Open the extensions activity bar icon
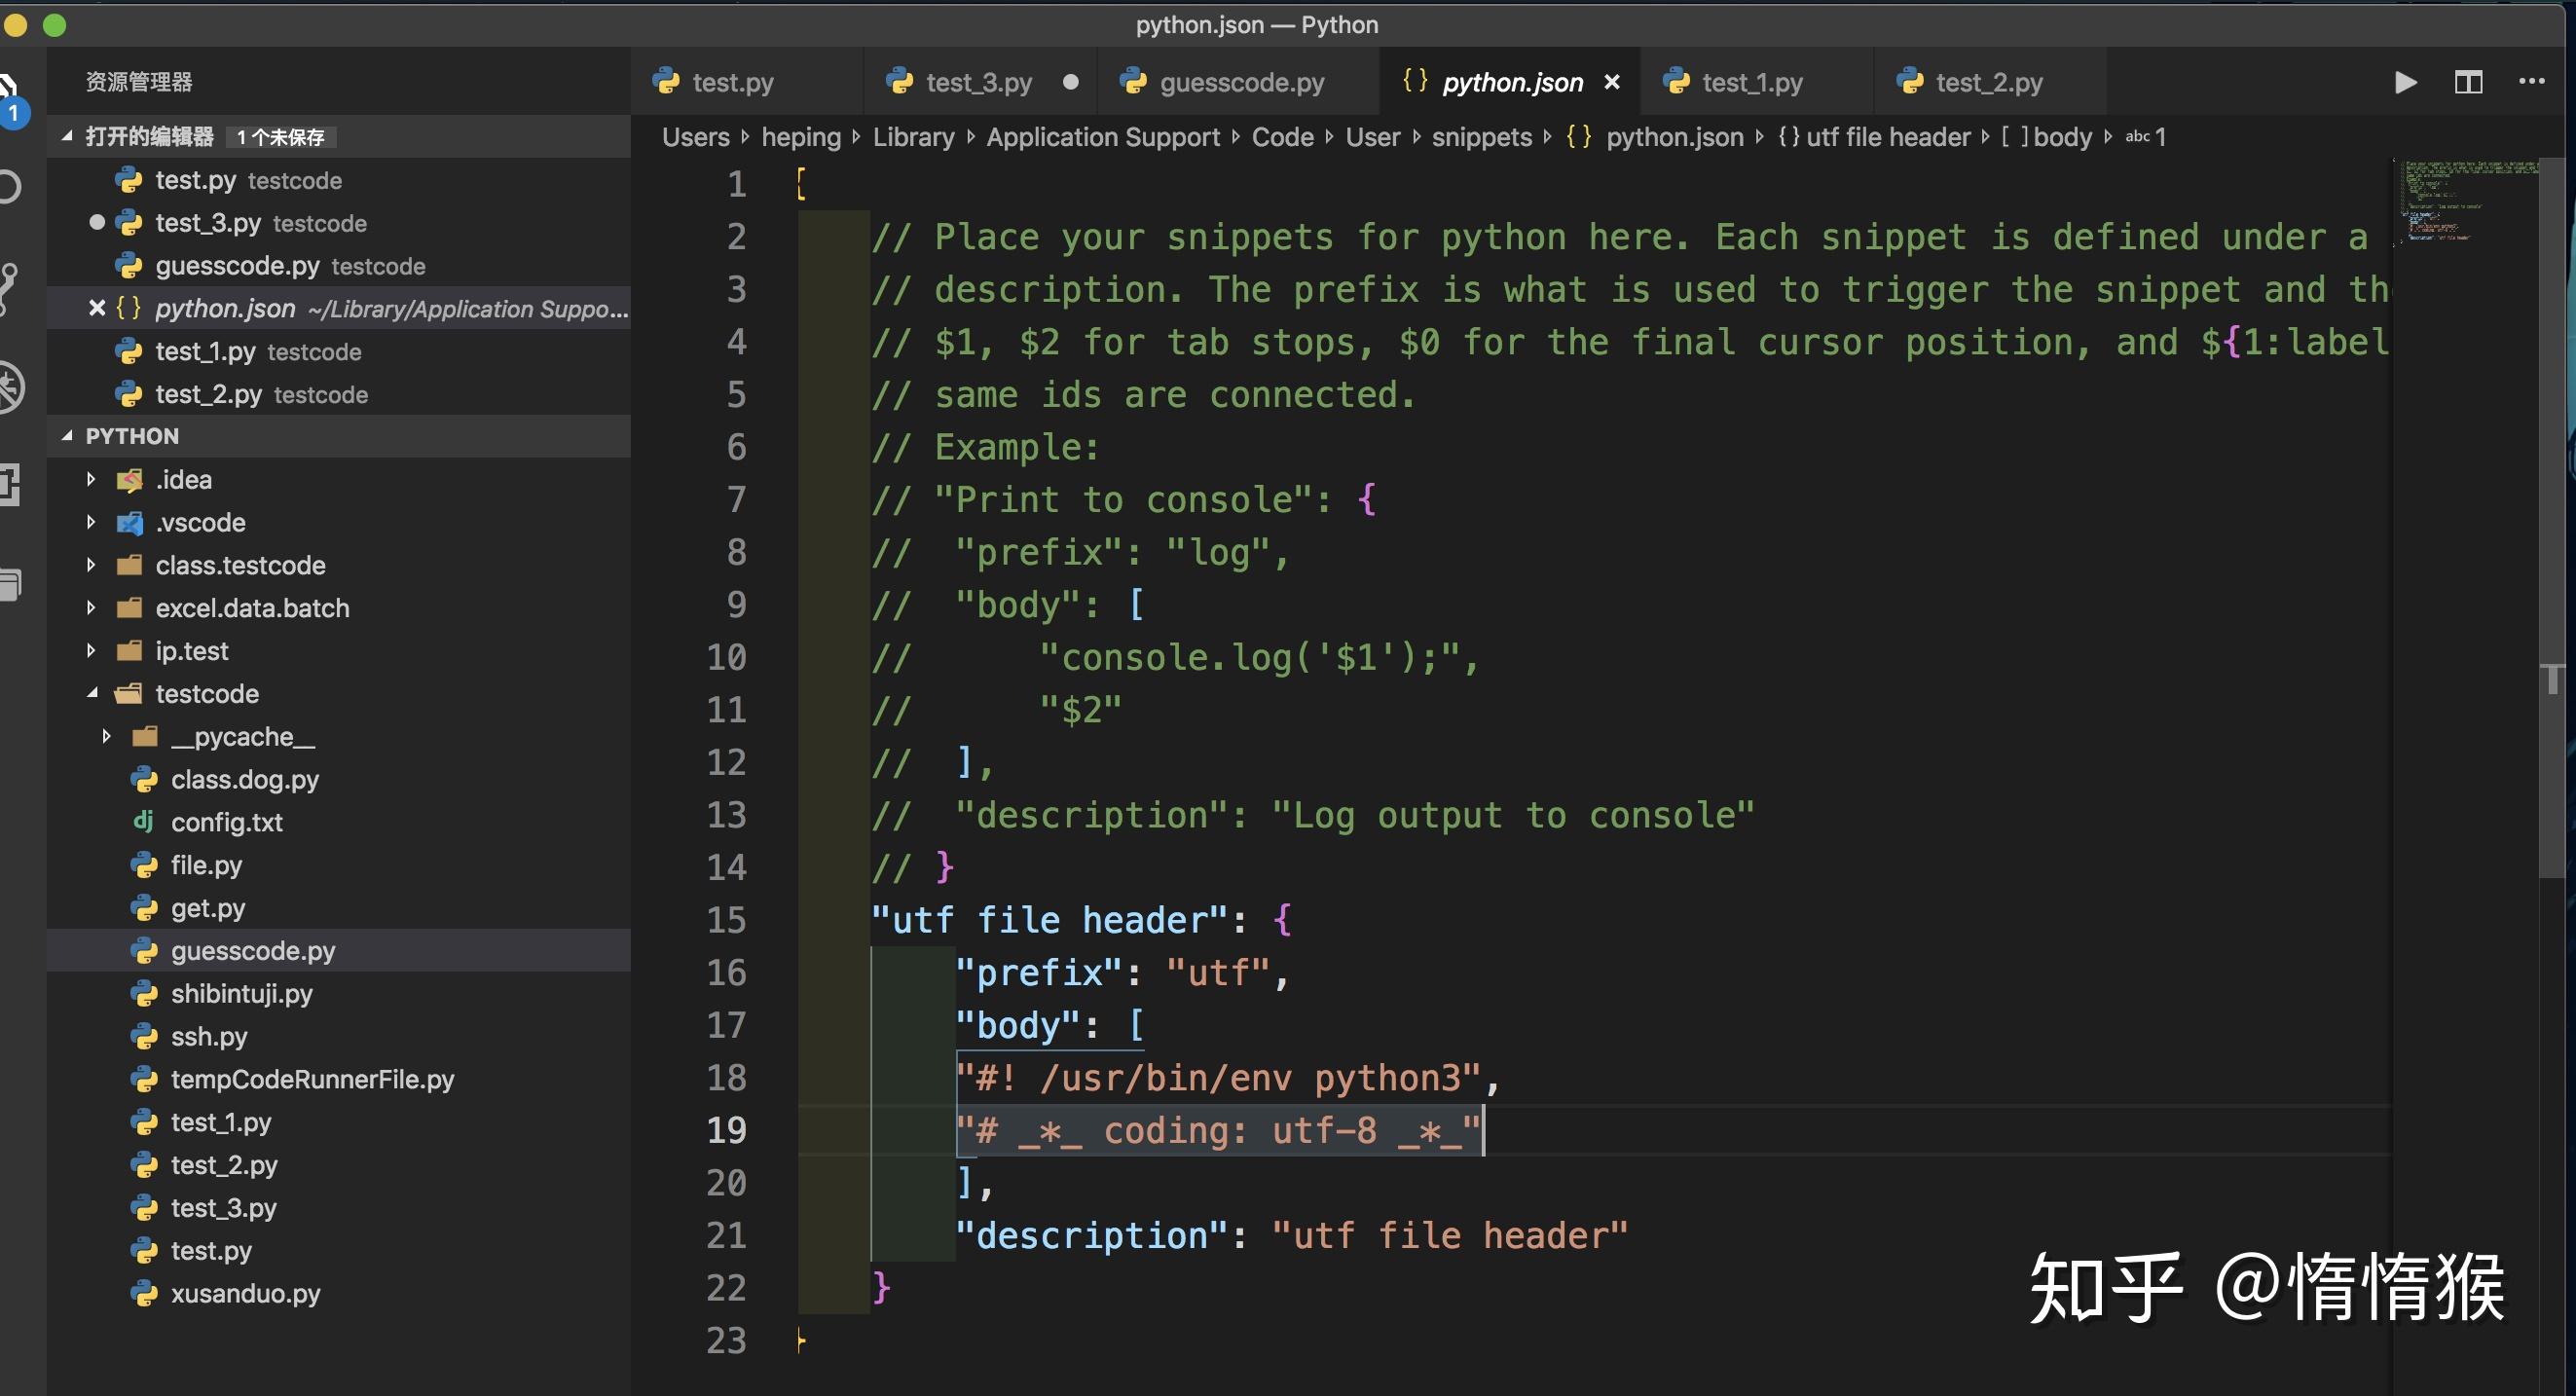The height and width of the screenshot is (1396, 2576). click(x=10, y=485)
